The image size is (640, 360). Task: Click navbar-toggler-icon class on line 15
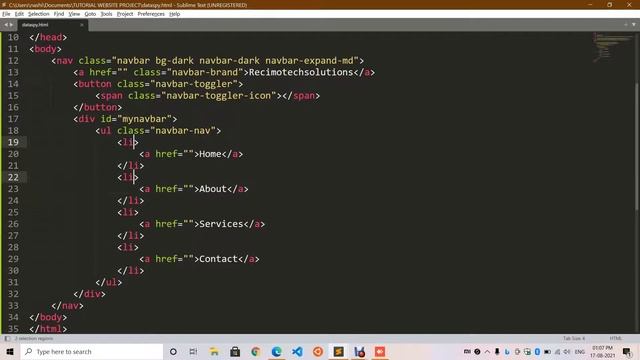(x=218, y=96)
